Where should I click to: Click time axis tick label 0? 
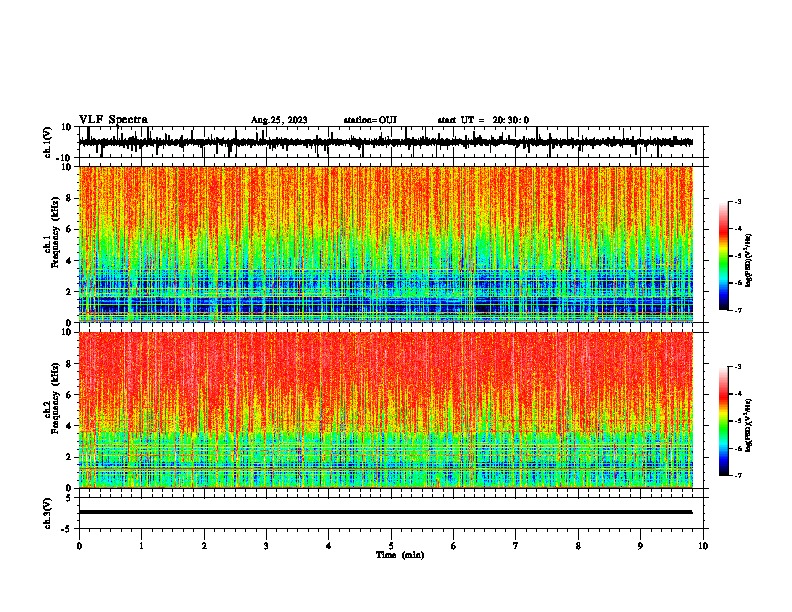[79, 546]
